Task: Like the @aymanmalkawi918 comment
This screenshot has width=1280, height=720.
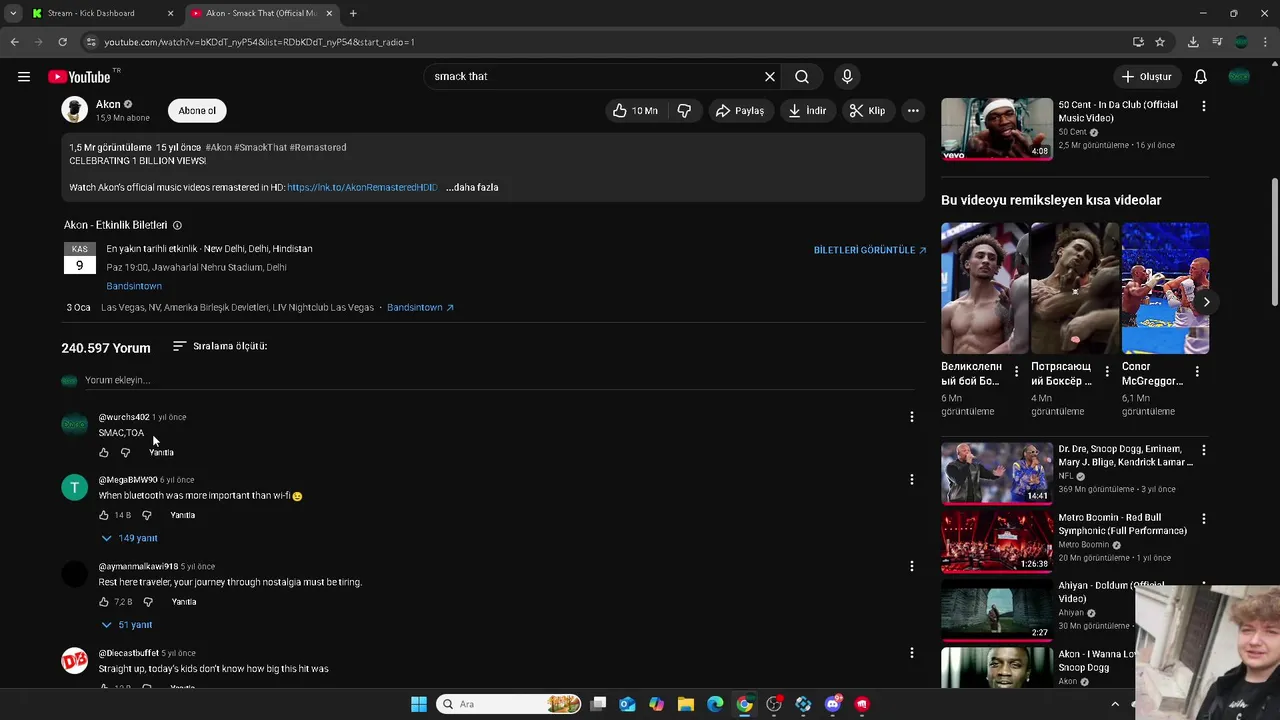Action: 104,602
